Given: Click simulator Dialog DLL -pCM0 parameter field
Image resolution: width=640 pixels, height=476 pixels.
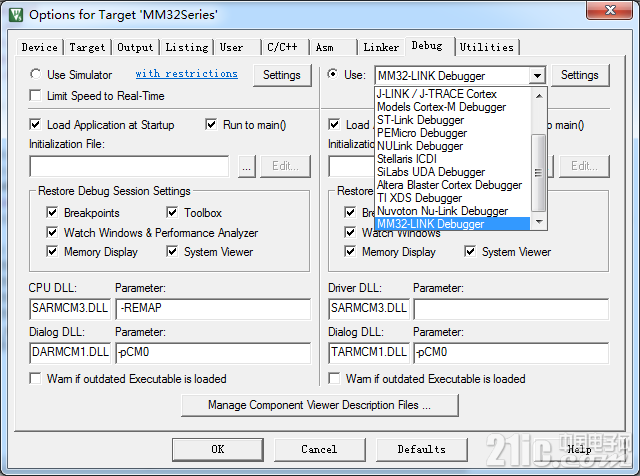Looking at the screenshot, I should click(213, 352).
